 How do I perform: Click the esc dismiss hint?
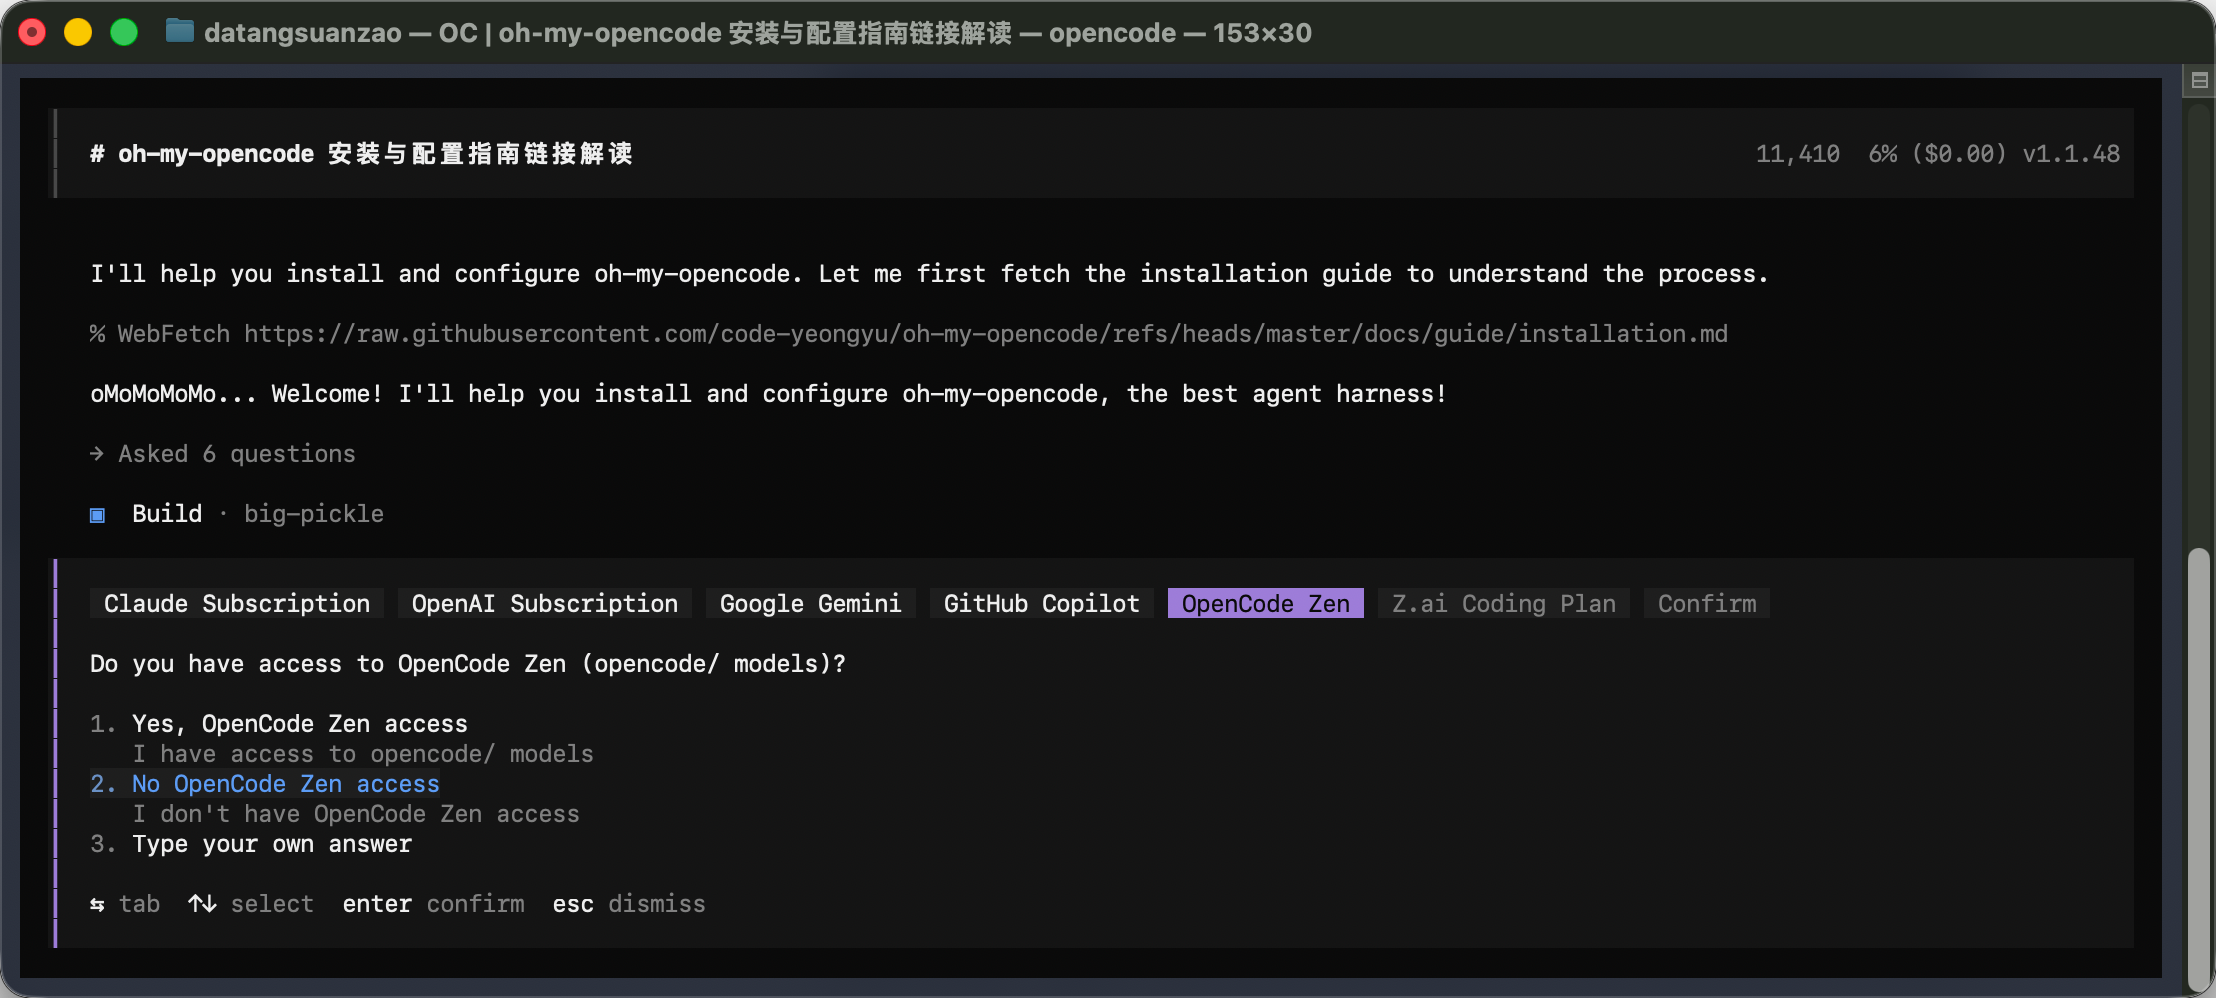629,903
